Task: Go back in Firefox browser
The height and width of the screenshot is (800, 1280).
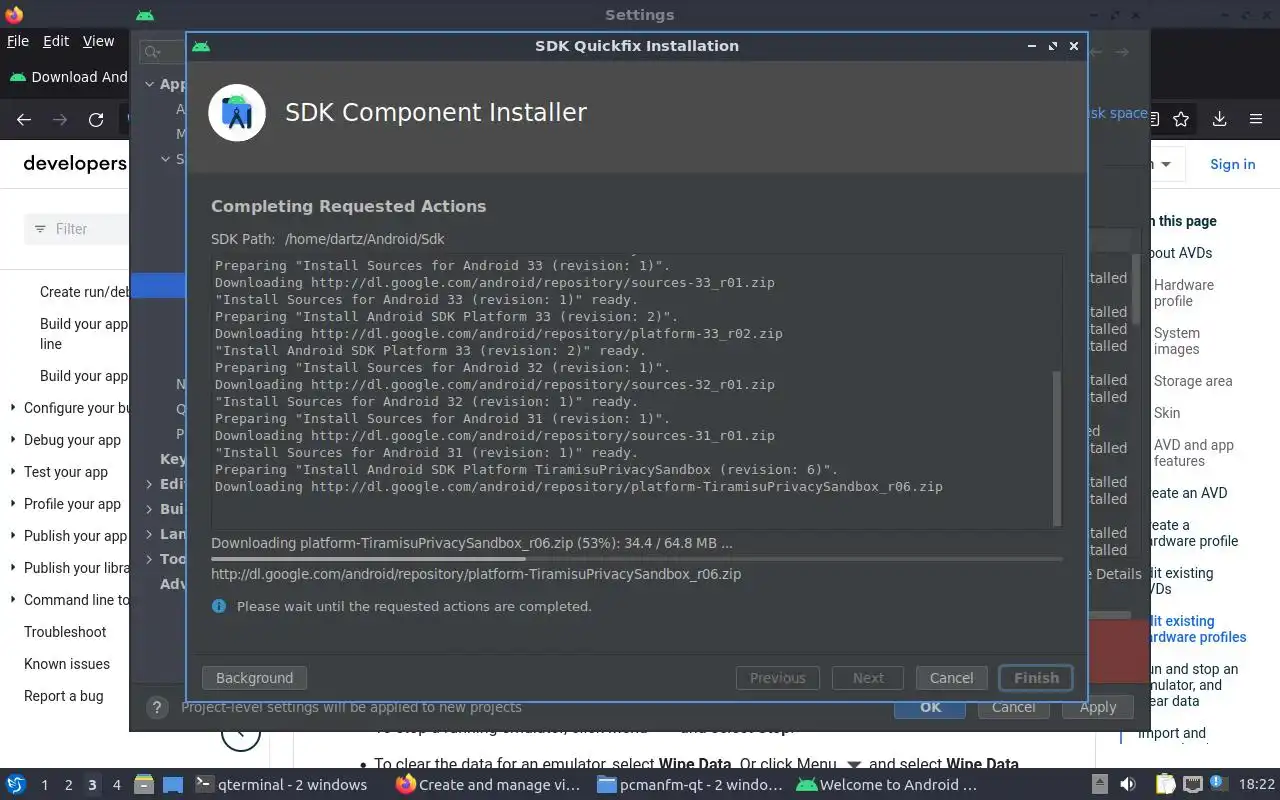Action: [24, 120]
